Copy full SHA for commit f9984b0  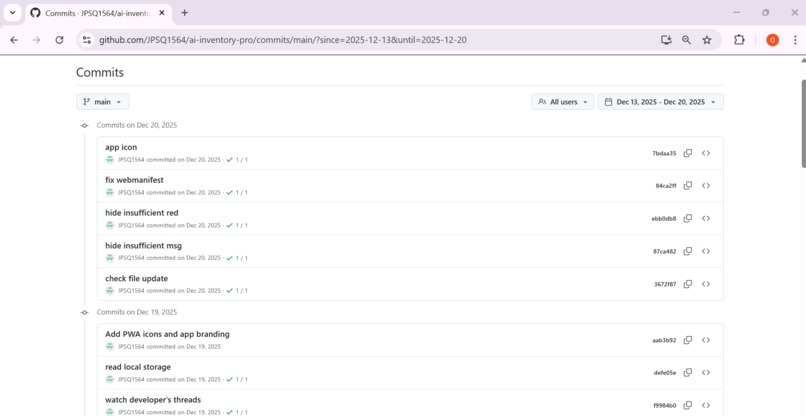pos(687,405)
